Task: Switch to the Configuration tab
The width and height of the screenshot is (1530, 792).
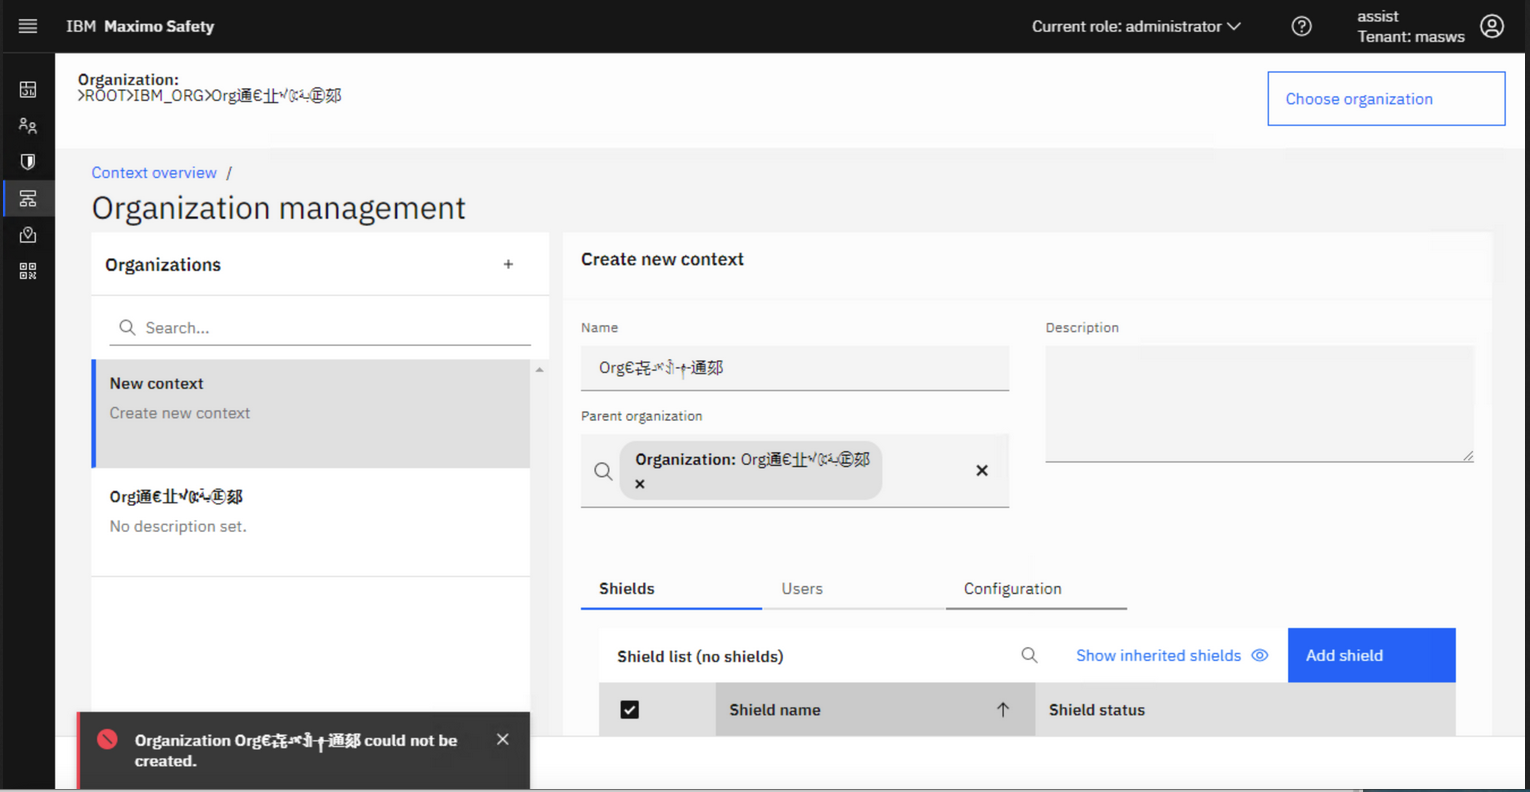Action: [x=1036, y=588]
